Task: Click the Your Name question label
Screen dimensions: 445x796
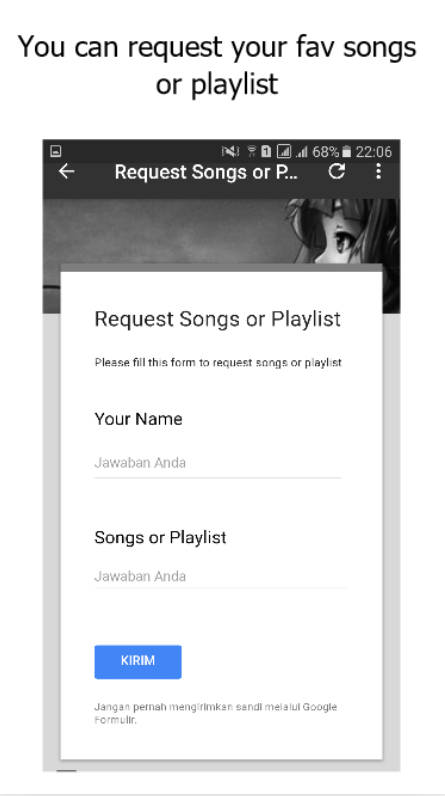Action: tap(138, 419)
